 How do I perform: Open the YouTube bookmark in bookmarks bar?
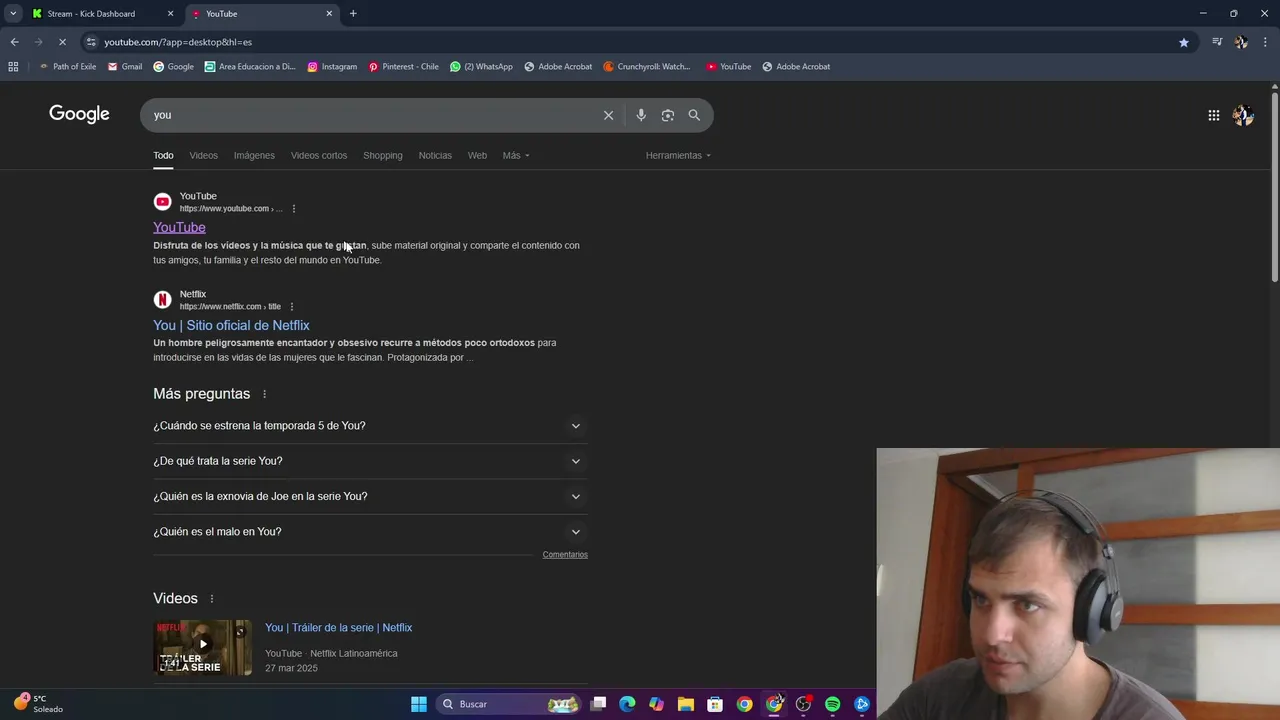728,67
